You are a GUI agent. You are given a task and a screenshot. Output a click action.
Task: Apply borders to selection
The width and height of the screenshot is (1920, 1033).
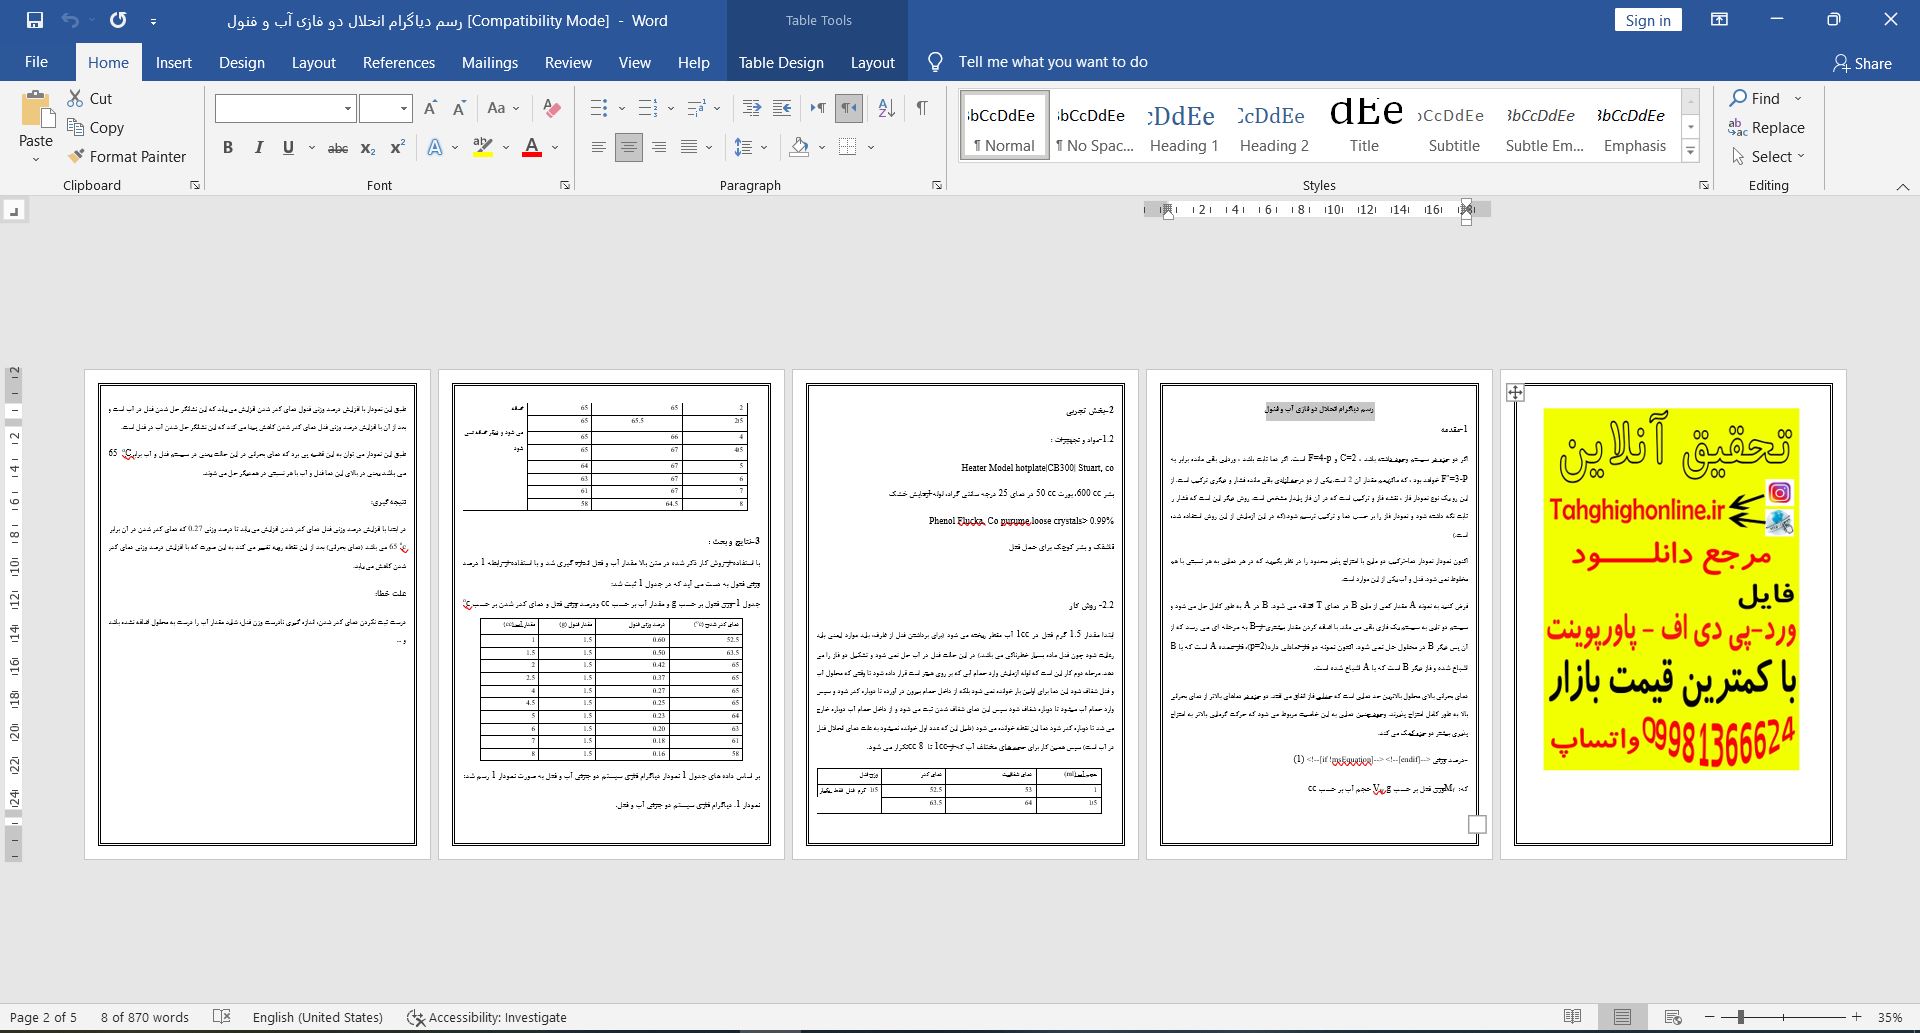(848, 148)
